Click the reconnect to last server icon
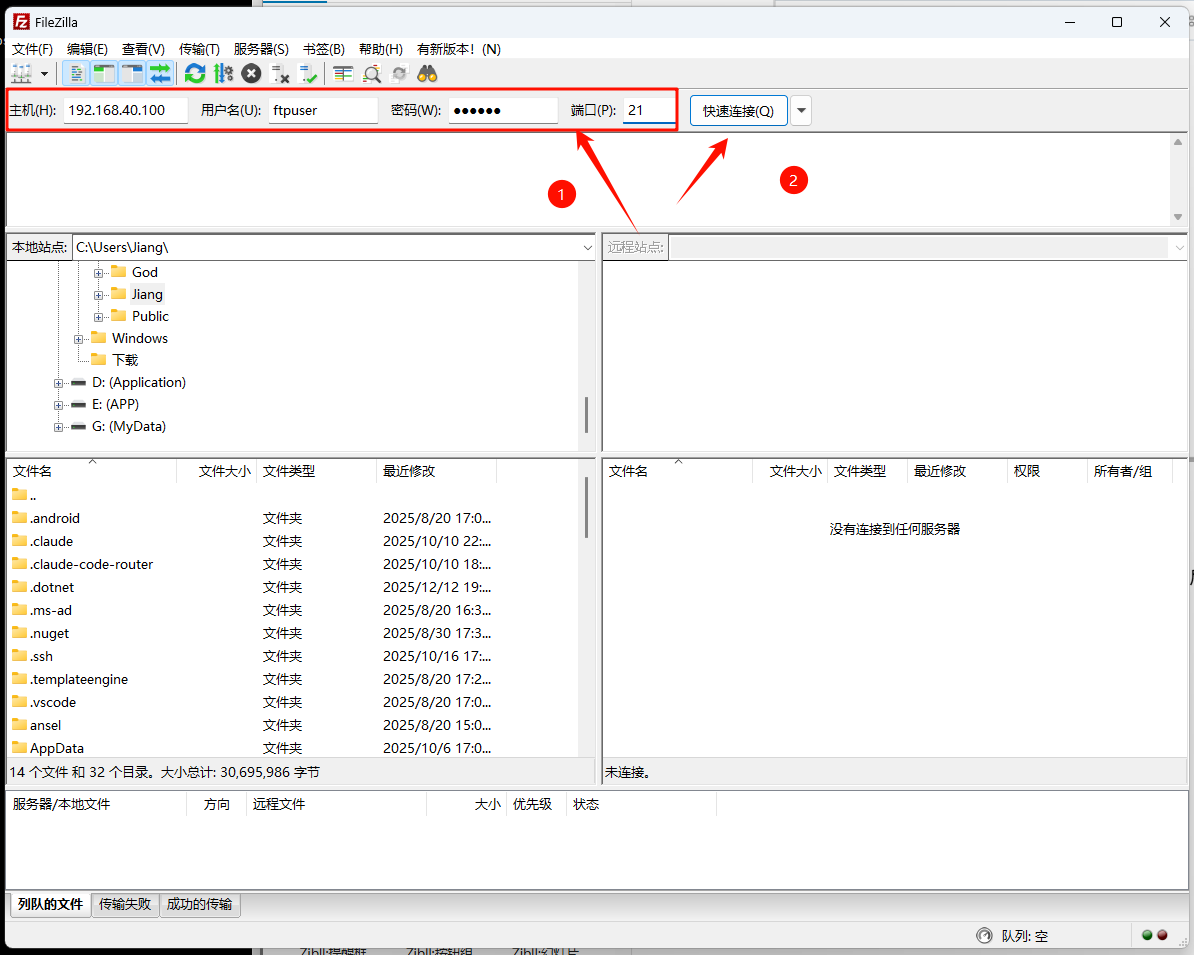Image resolution: width=1194 pixels, height=955 pixels. [x=309, y=73]
